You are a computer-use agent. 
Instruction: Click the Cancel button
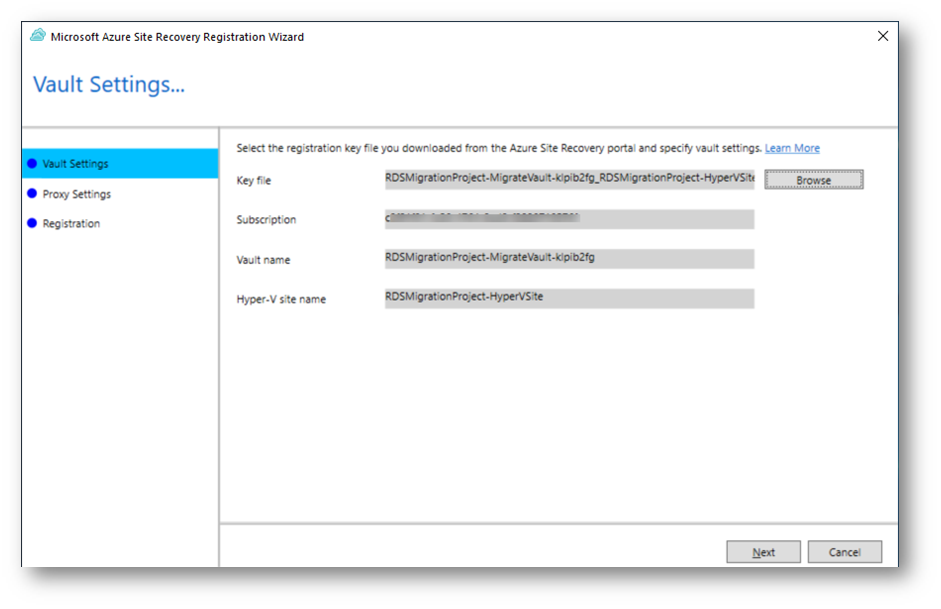point(844,551)
